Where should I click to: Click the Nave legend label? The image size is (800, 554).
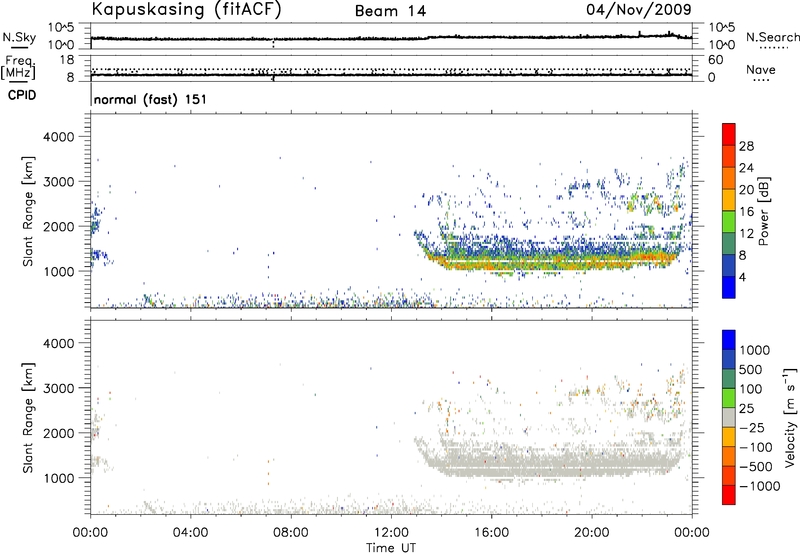pyautogui.click(x=761, y=69)
